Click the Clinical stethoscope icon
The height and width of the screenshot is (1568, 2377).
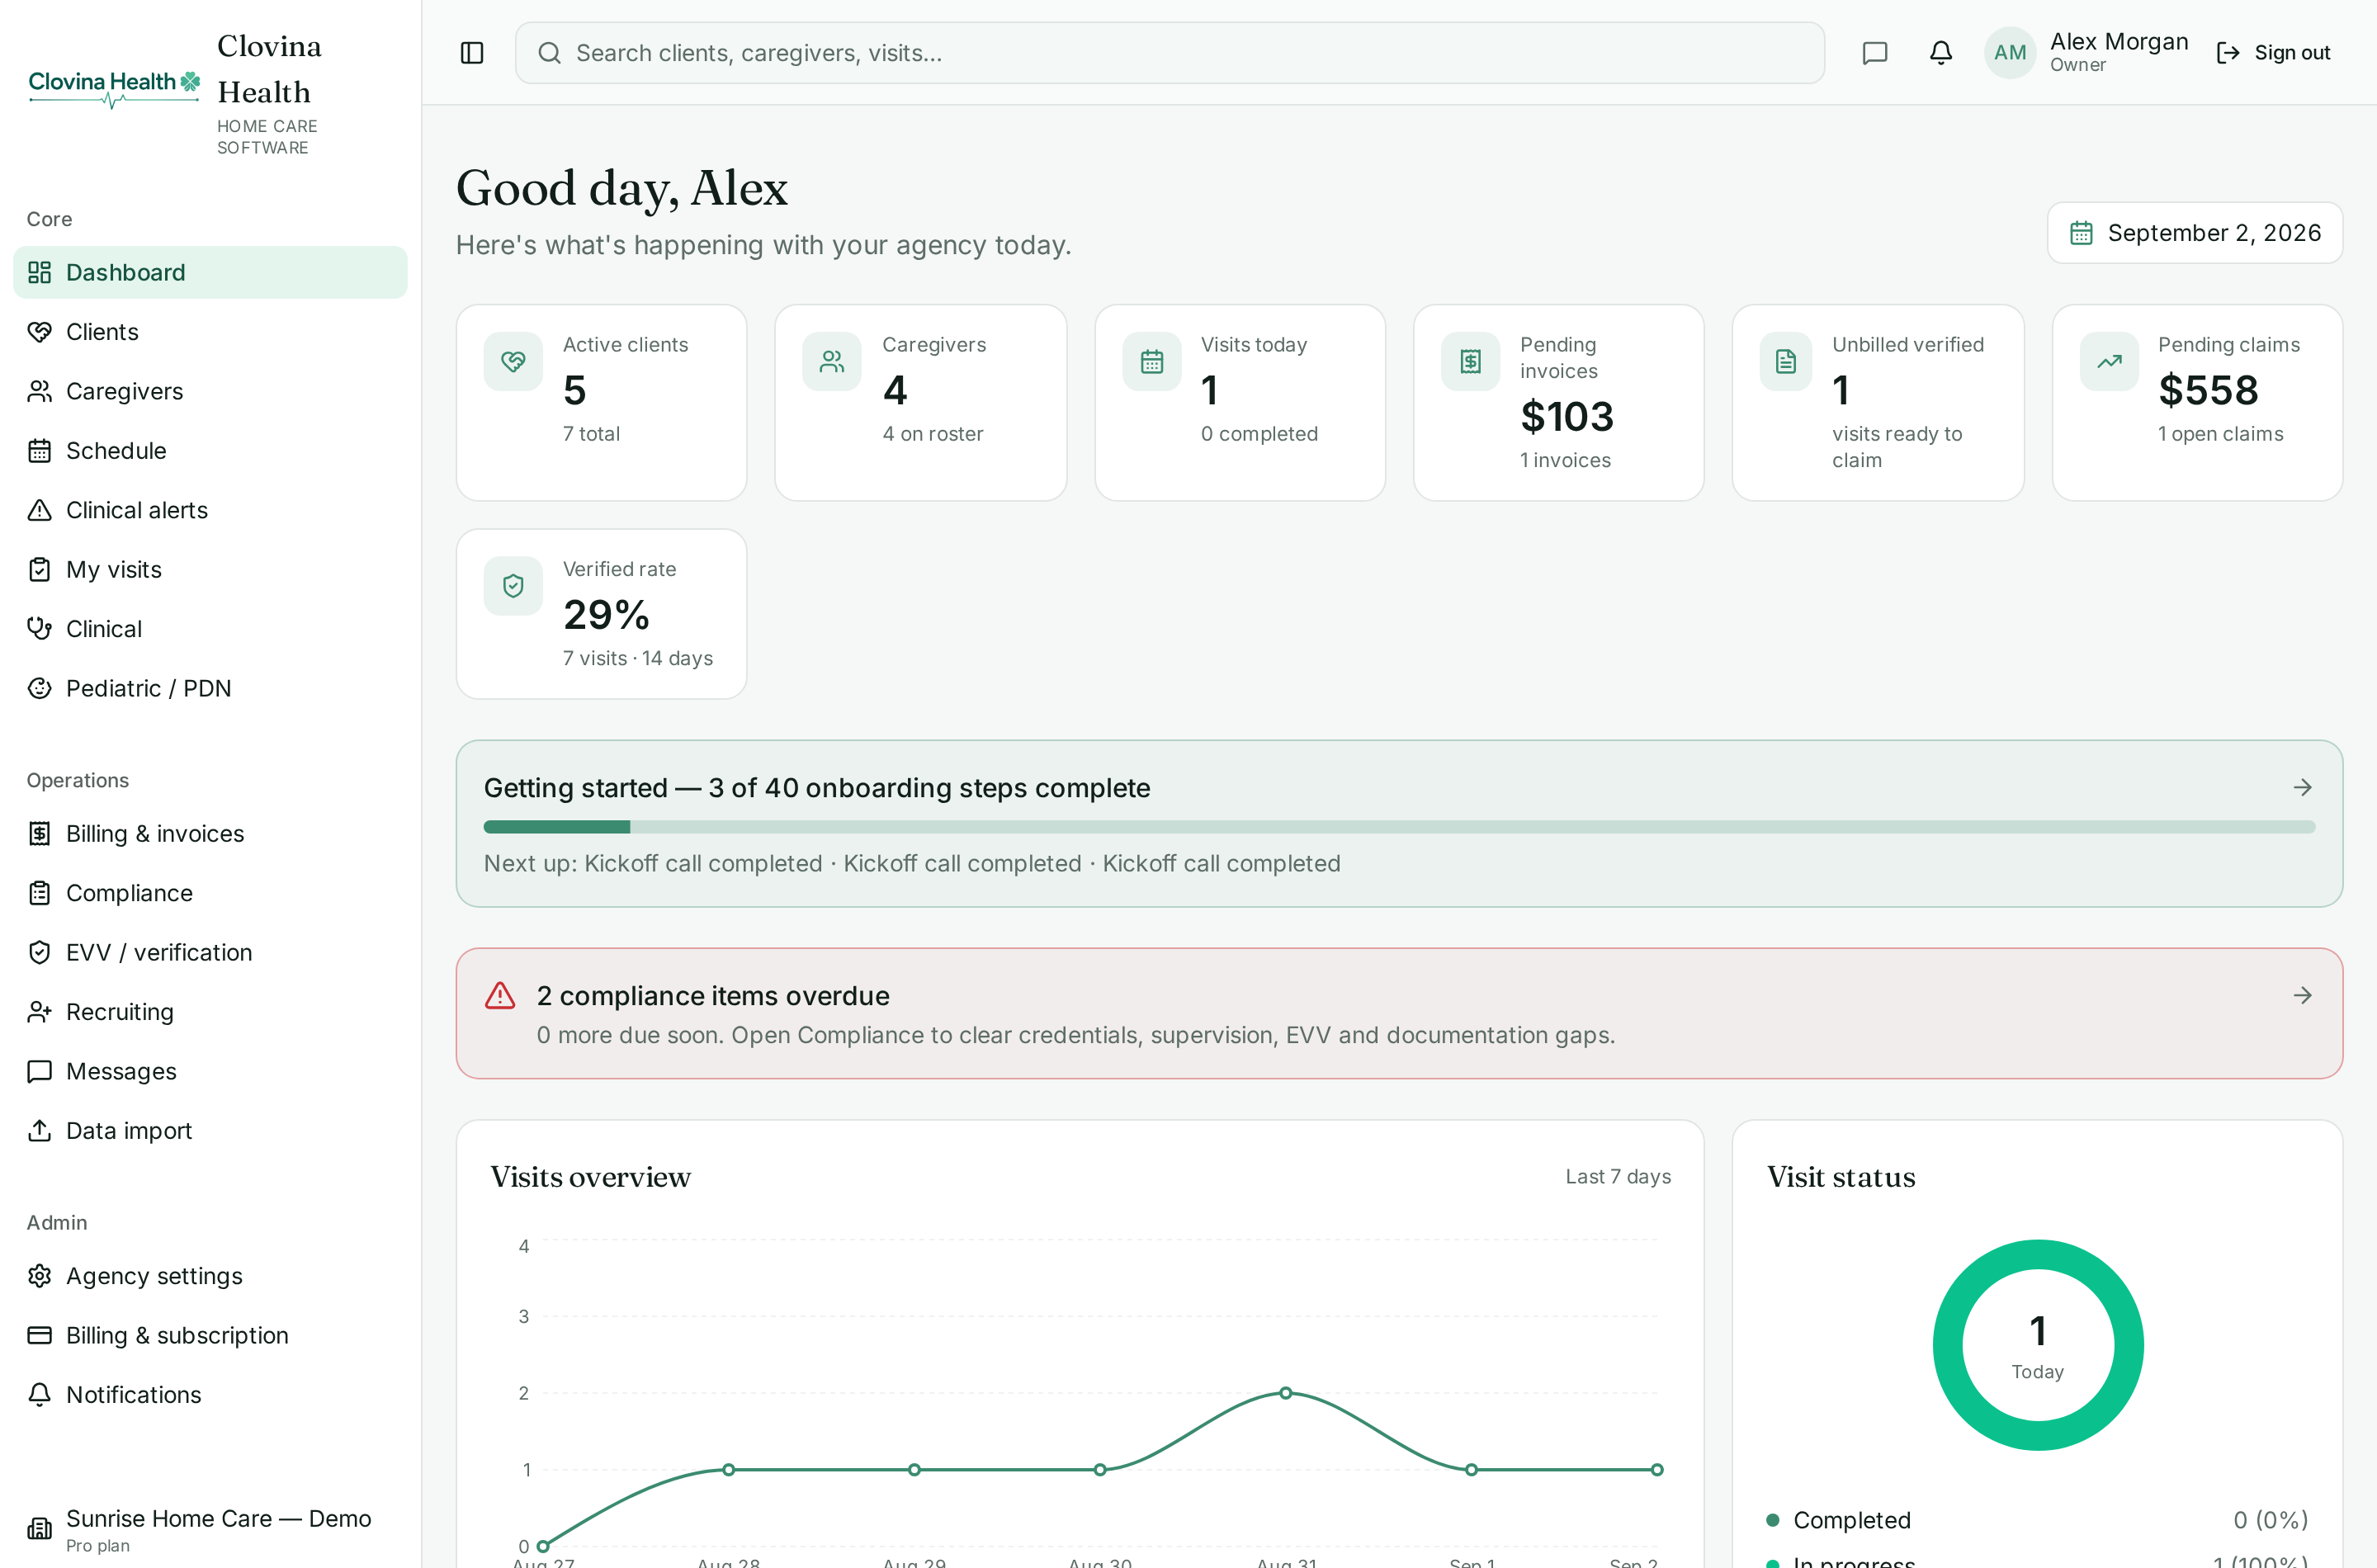click(39, 629)
